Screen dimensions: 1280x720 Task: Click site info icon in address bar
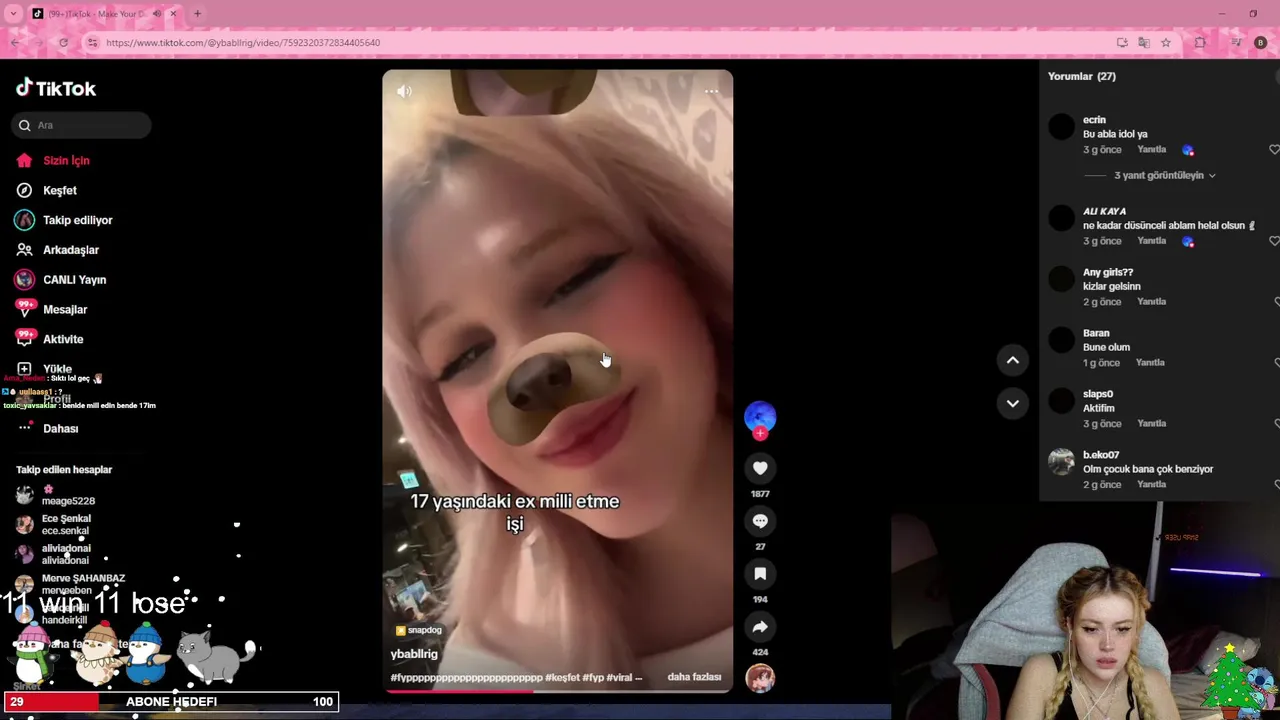[x=92, y=43]
